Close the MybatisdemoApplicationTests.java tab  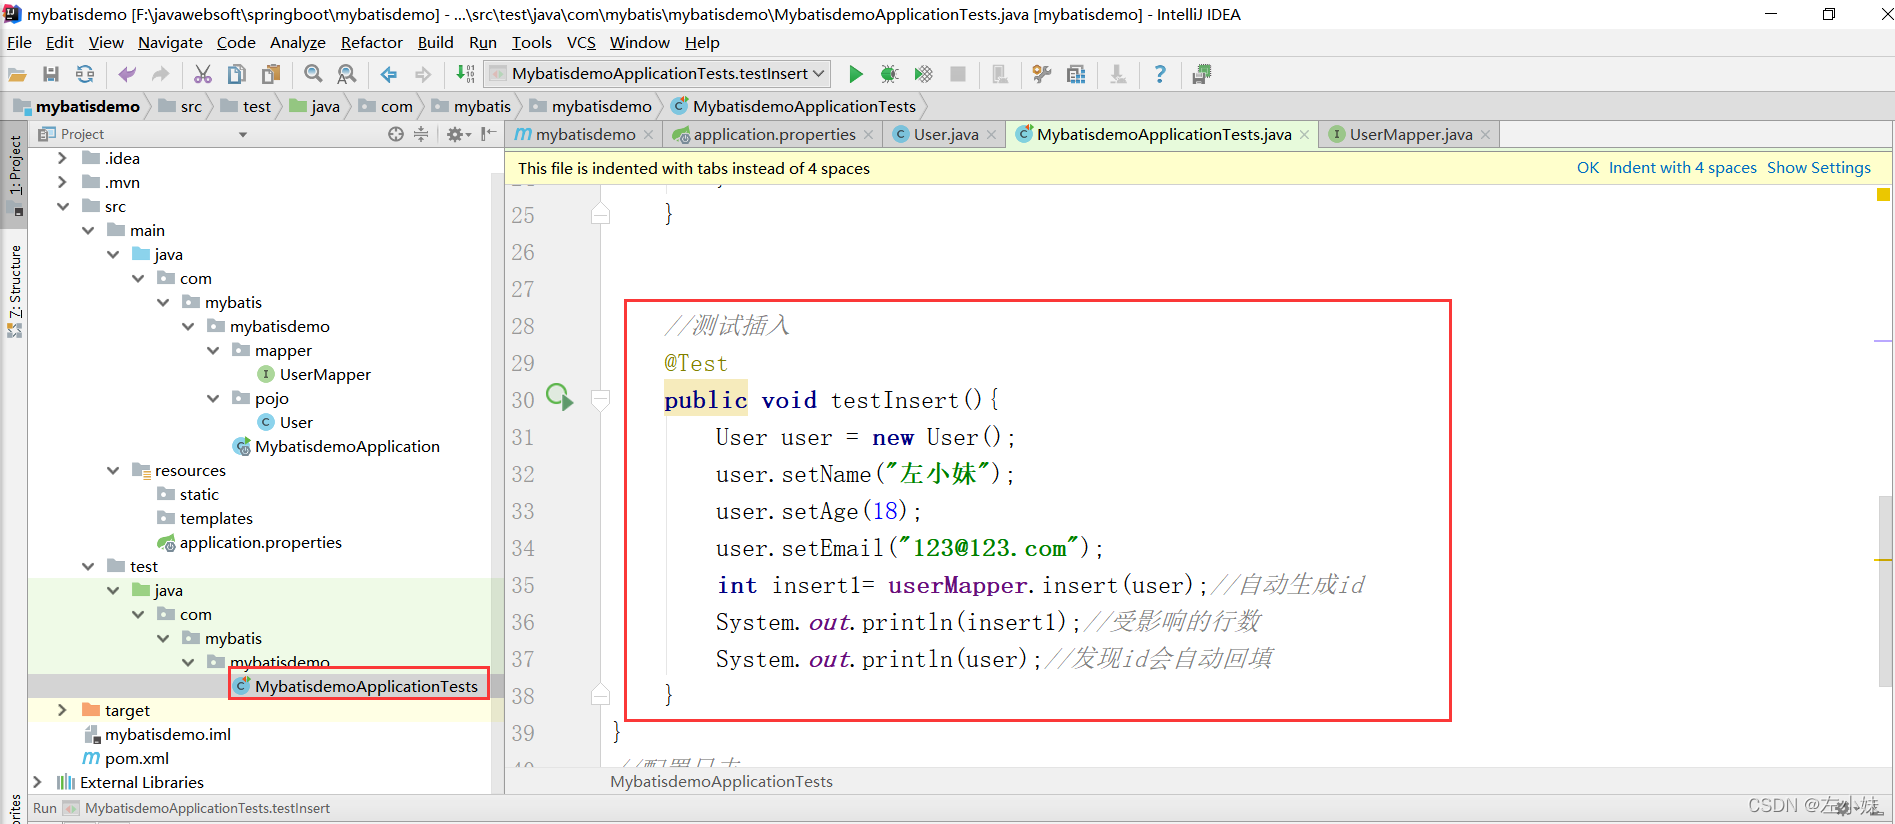pos(1305,135)
